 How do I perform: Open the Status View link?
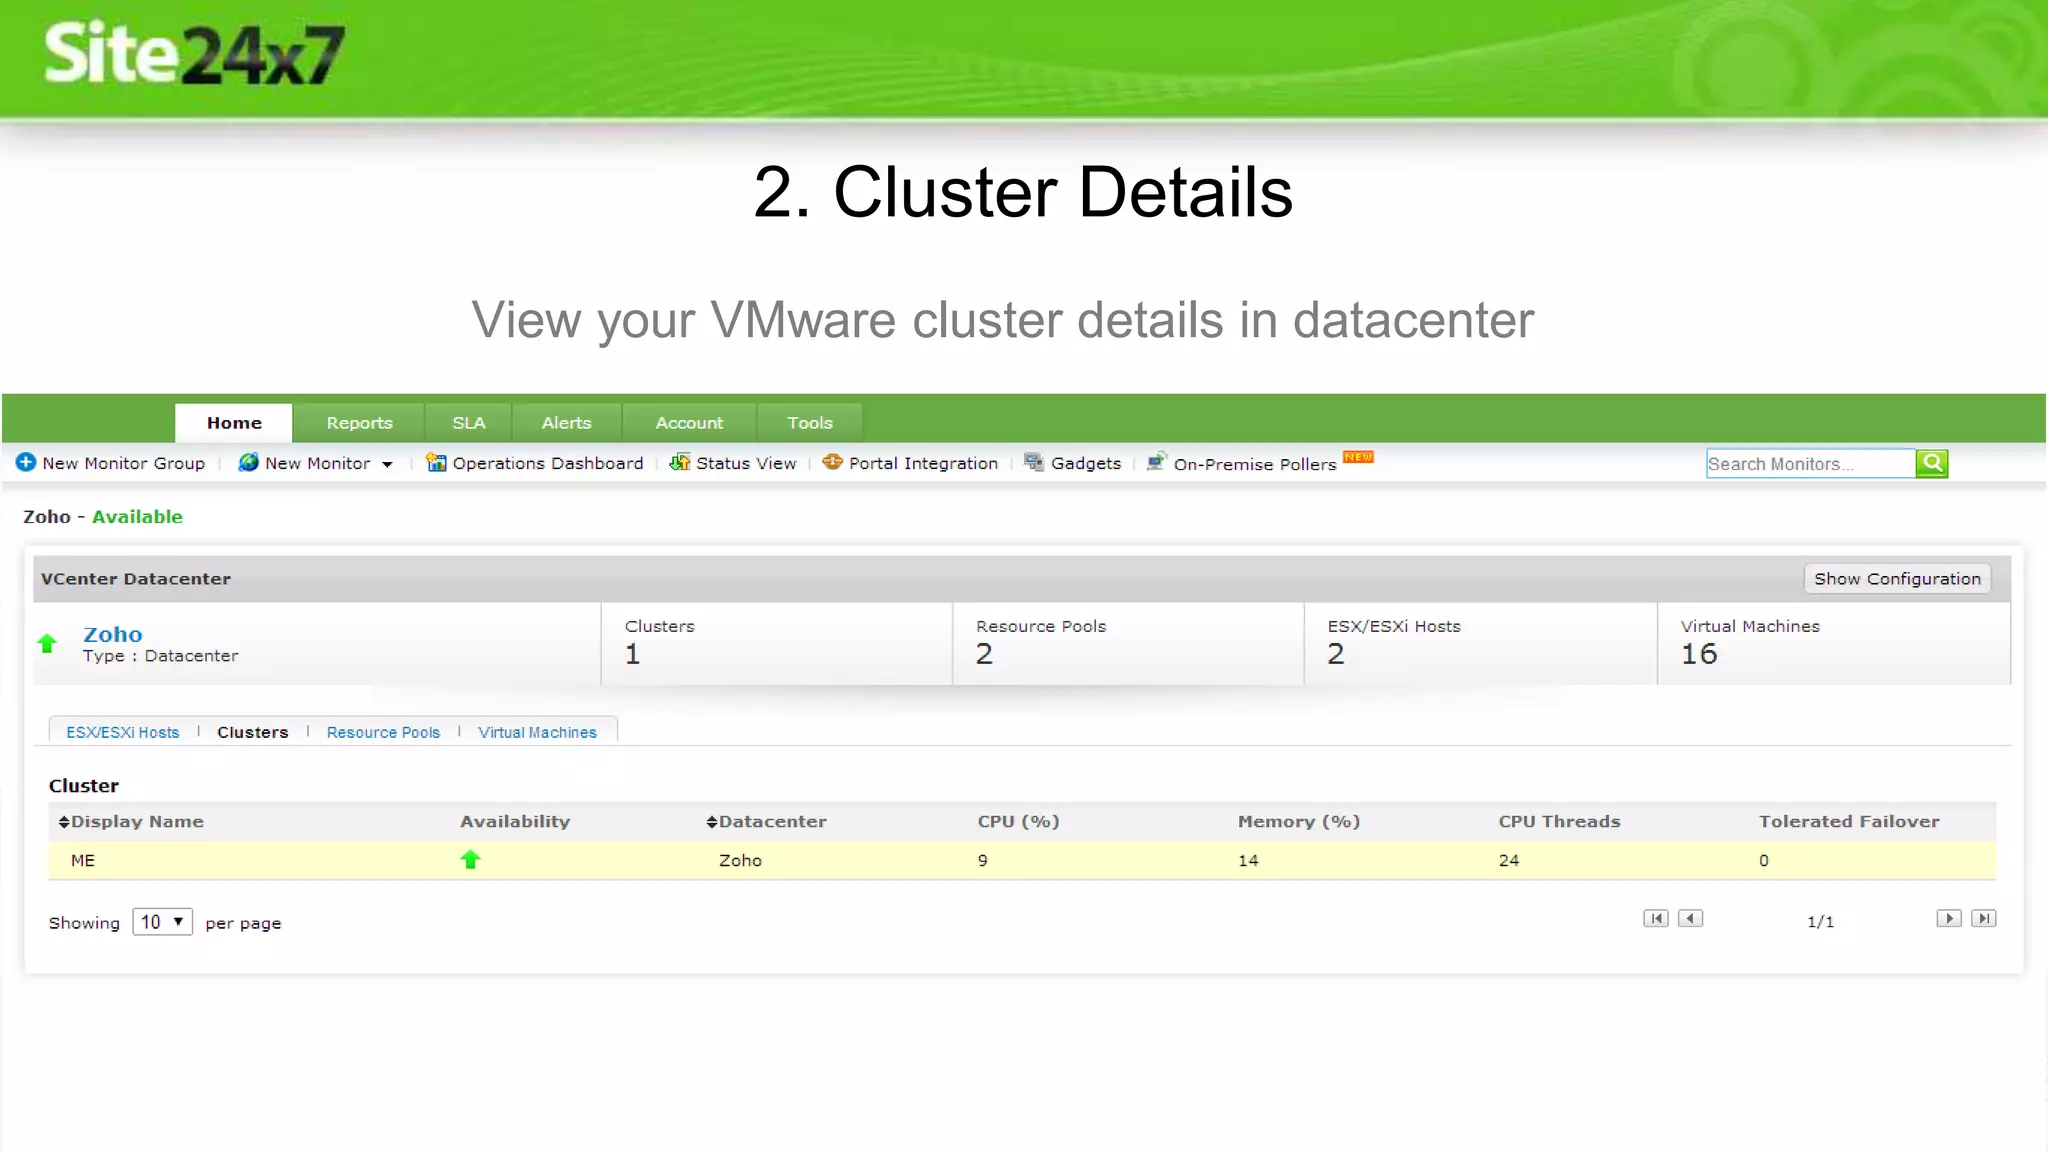[746, 463]
